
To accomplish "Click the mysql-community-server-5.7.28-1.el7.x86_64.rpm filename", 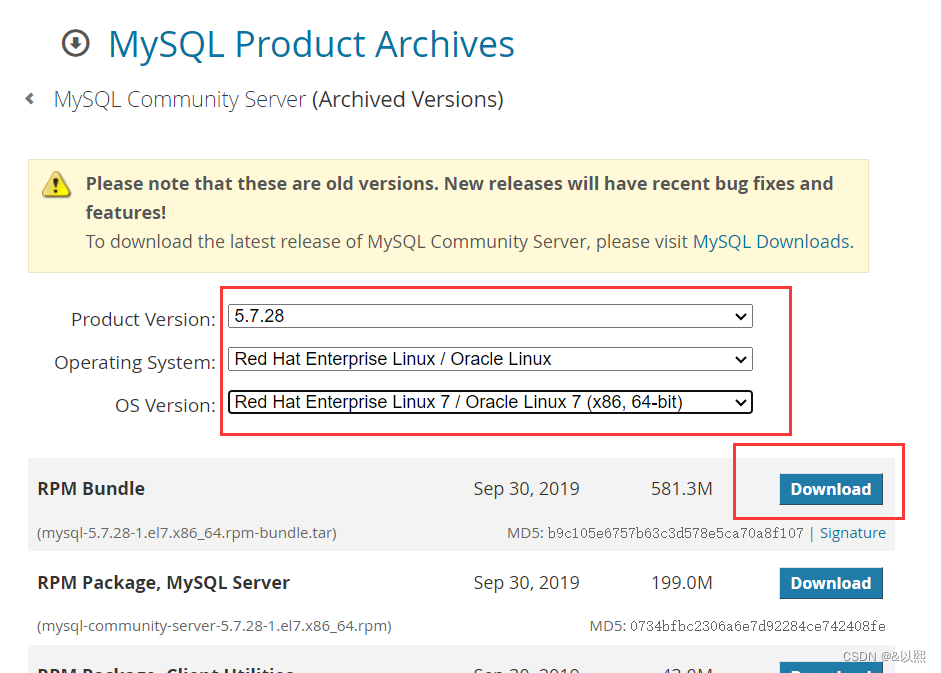I will click(214, 626).
